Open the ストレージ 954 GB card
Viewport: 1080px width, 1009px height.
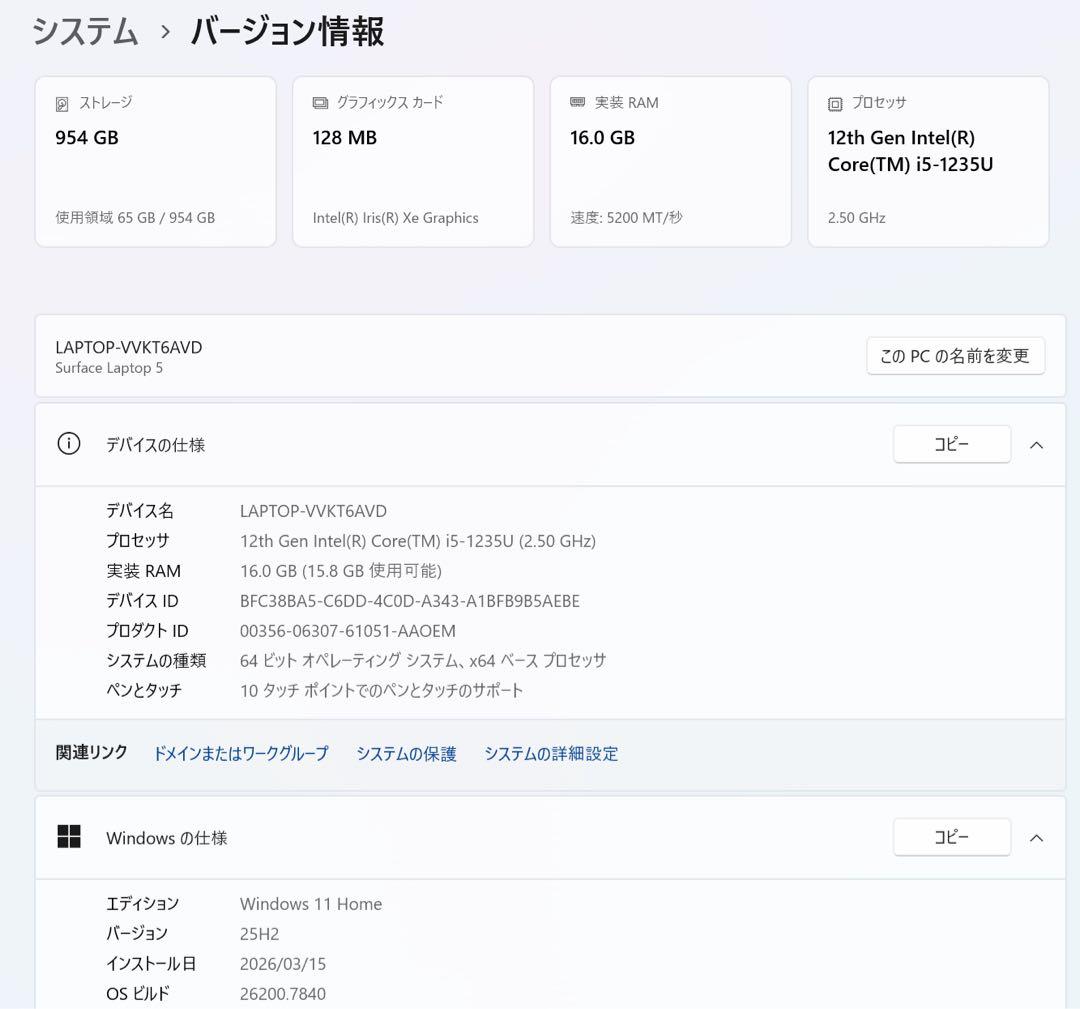(x=156, y=161)
